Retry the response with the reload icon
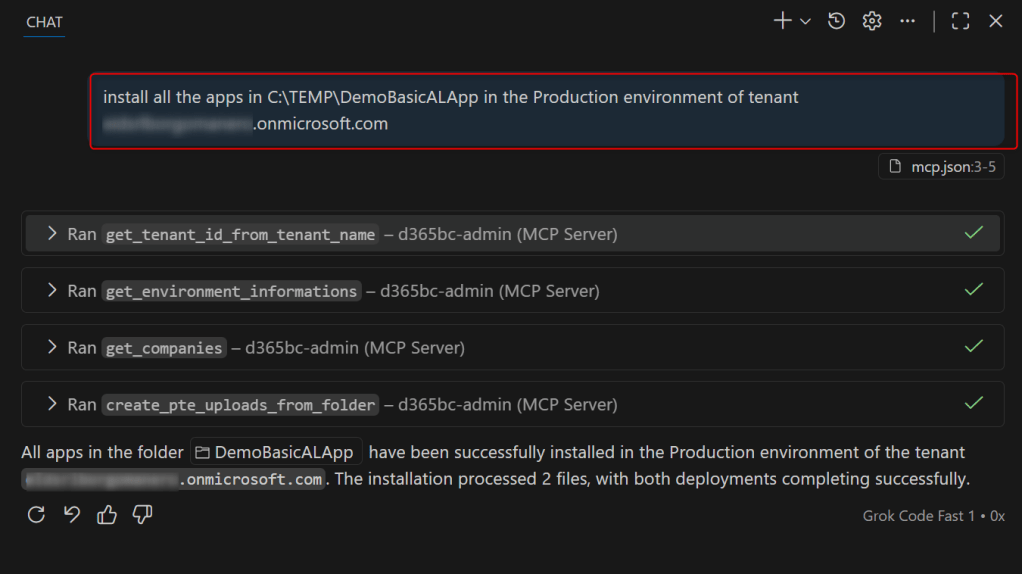Viewport: 1022px width, 574px height. click(x=36, y=515)
